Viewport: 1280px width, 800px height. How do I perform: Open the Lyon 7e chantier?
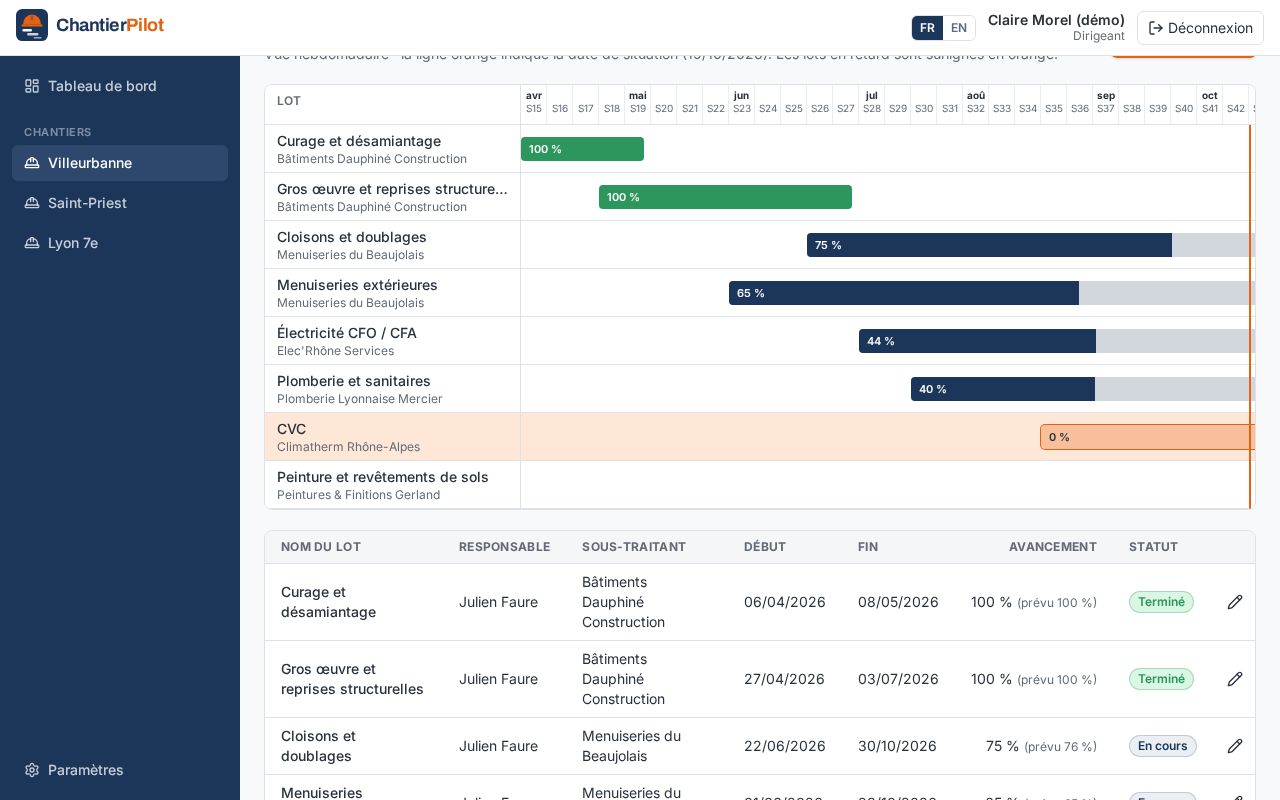coord(120,243)
